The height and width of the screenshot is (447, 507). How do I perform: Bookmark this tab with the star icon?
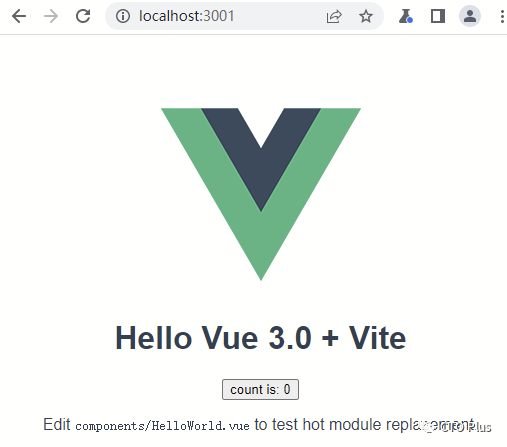coord(366,16)
